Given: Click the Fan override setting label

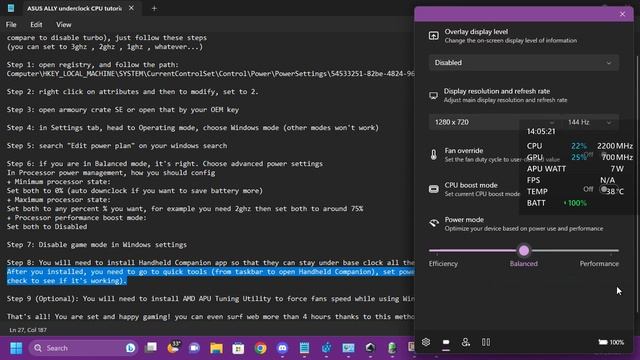Looking at the screenshot, I should tap(464, 151).
